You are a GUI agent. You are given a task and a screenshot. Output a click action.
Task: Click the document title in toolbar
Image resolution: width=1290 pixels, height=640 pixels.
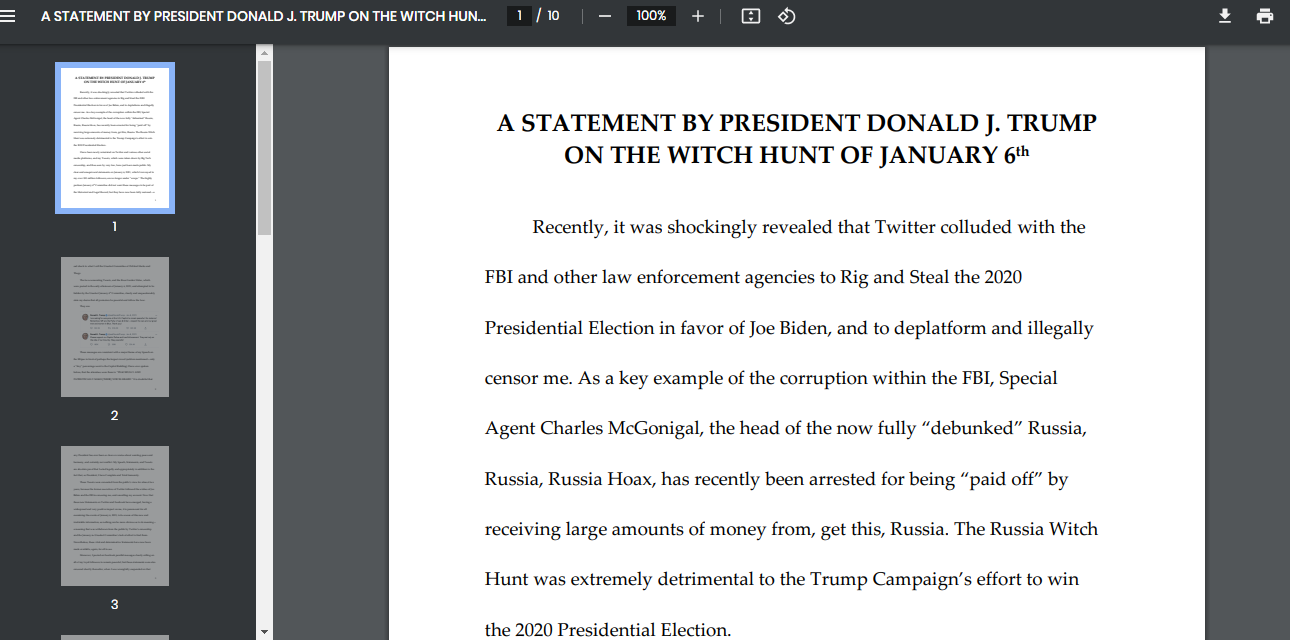click(264, 16)
